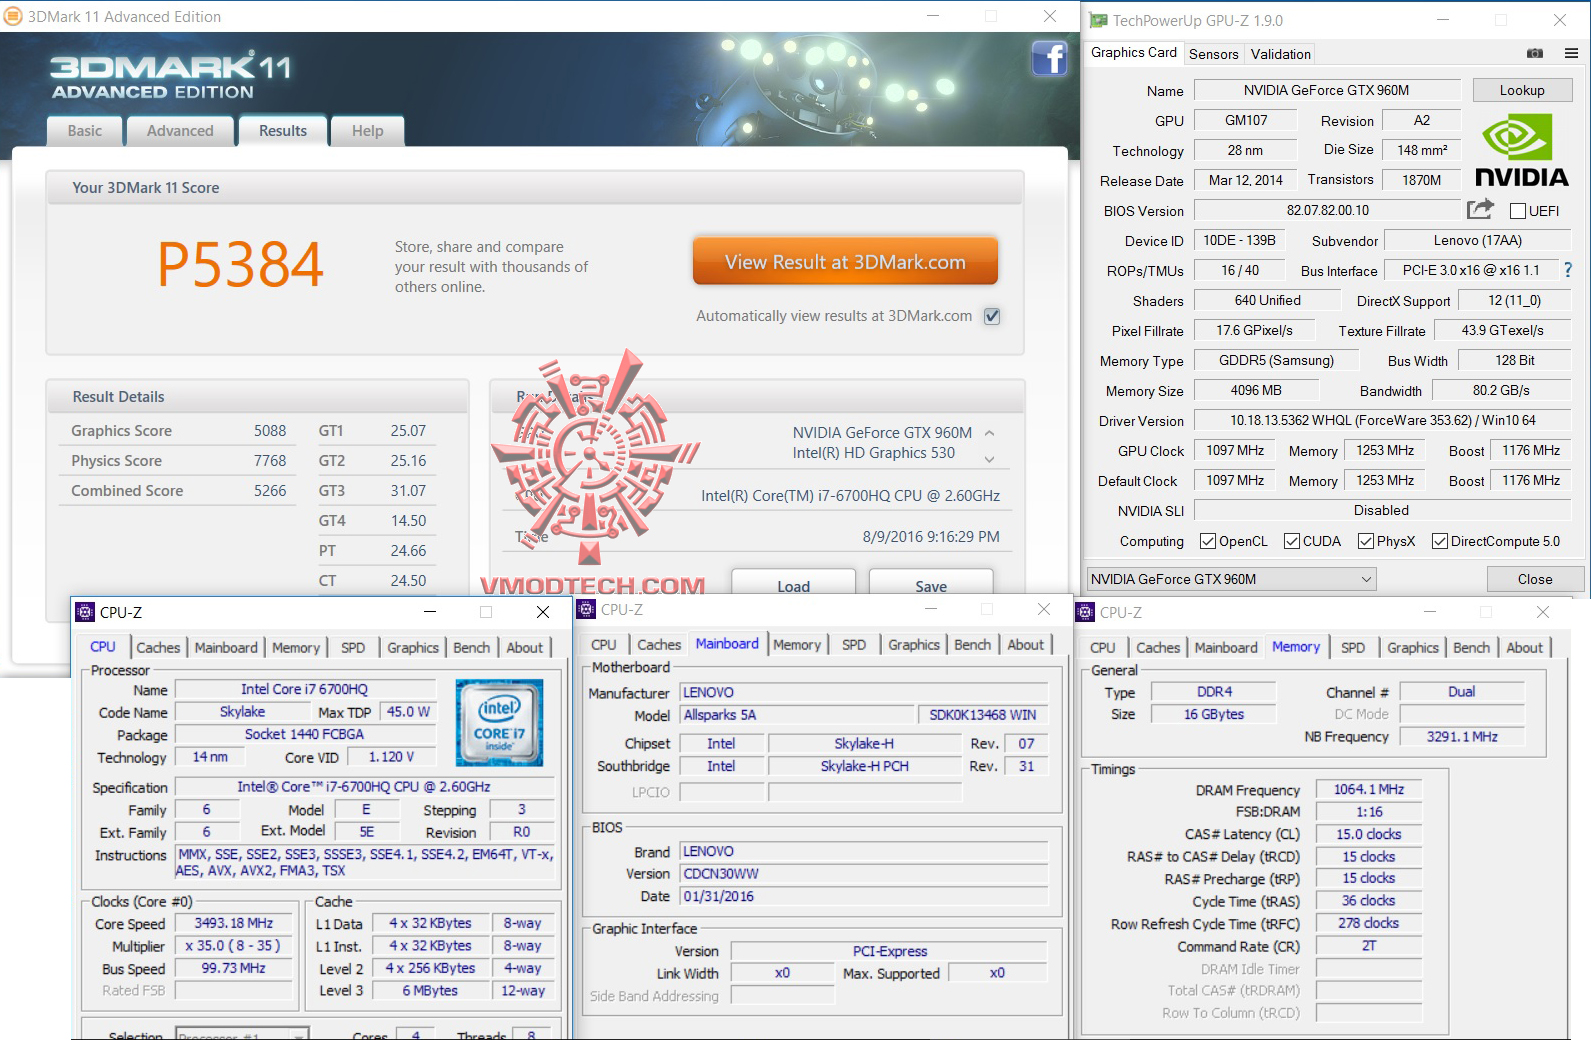Click the Mainboard CPU-Z window title icon
The height and width of the screenshot is (1040, 1591).
pos(587,609)
